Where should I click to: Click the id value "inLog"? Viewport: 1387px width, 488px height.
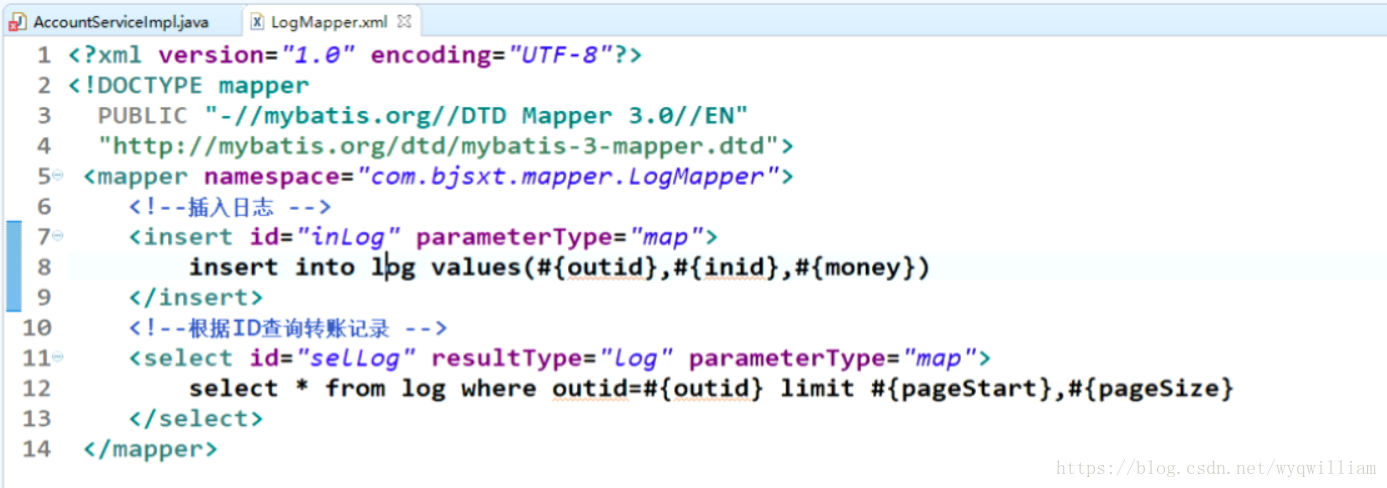[x=348, y=237]
